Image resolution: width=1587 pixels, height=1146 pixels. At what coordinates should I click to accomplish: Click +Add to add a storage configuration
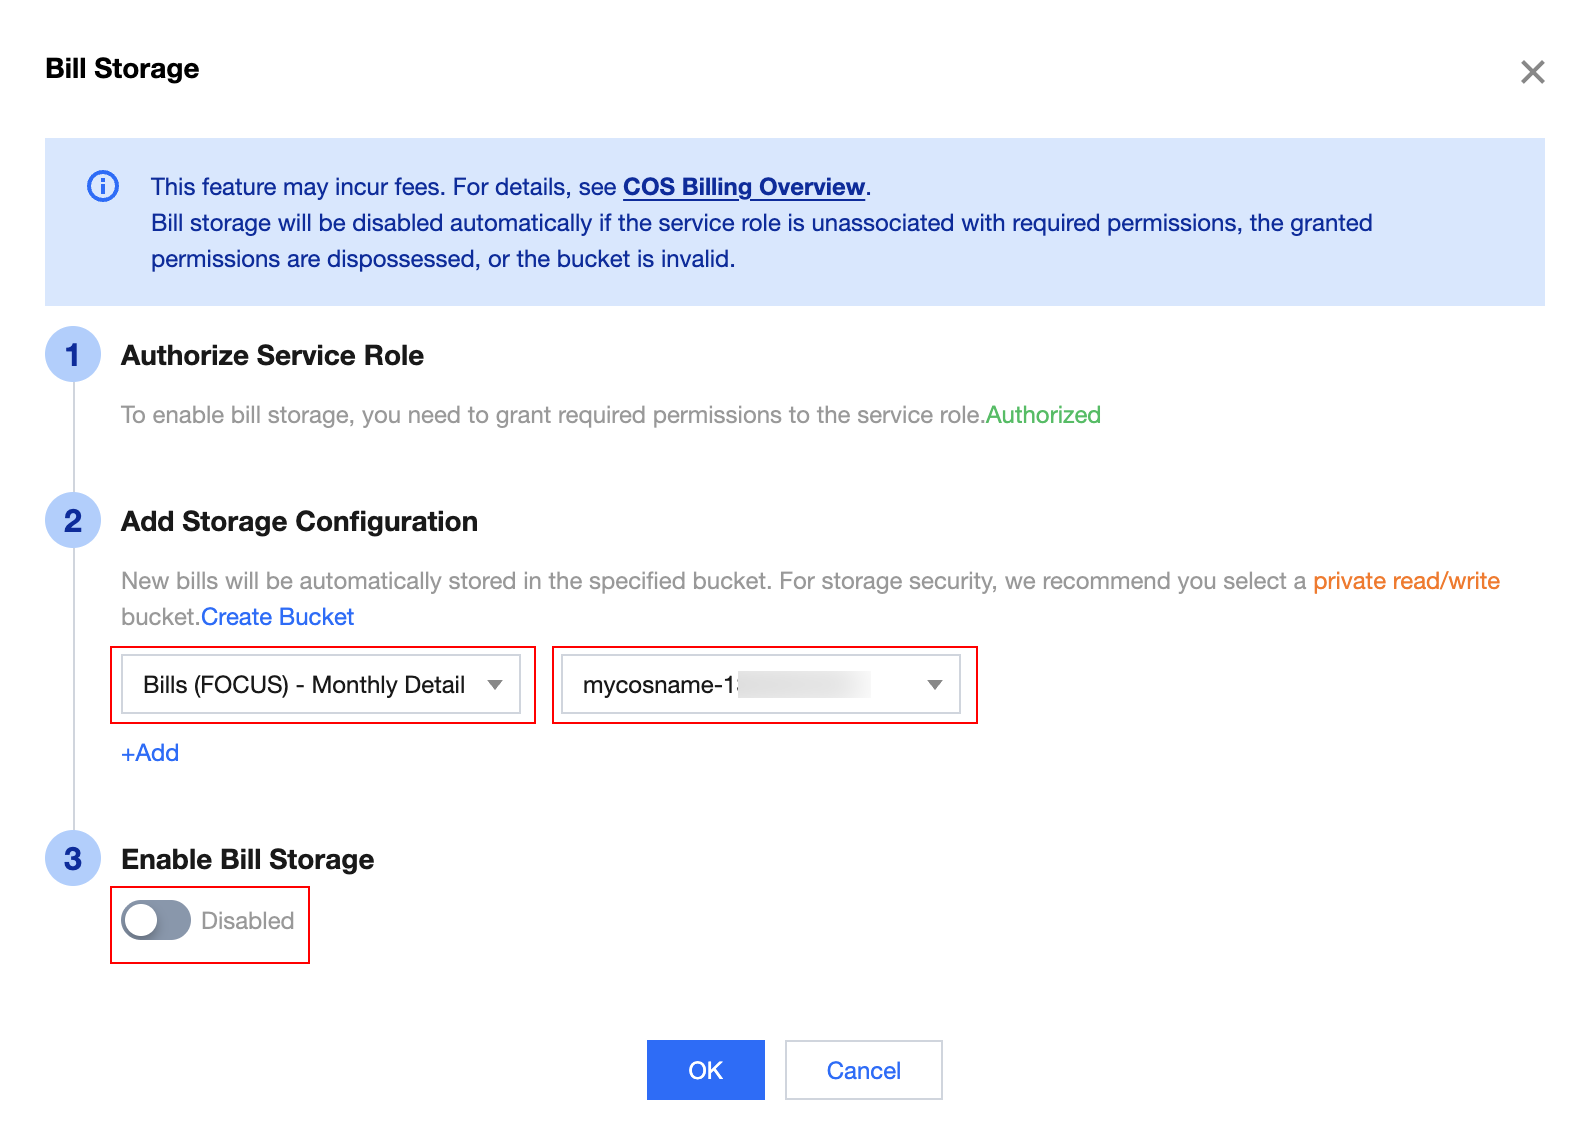pyautogui.click(x=150, y=753)
